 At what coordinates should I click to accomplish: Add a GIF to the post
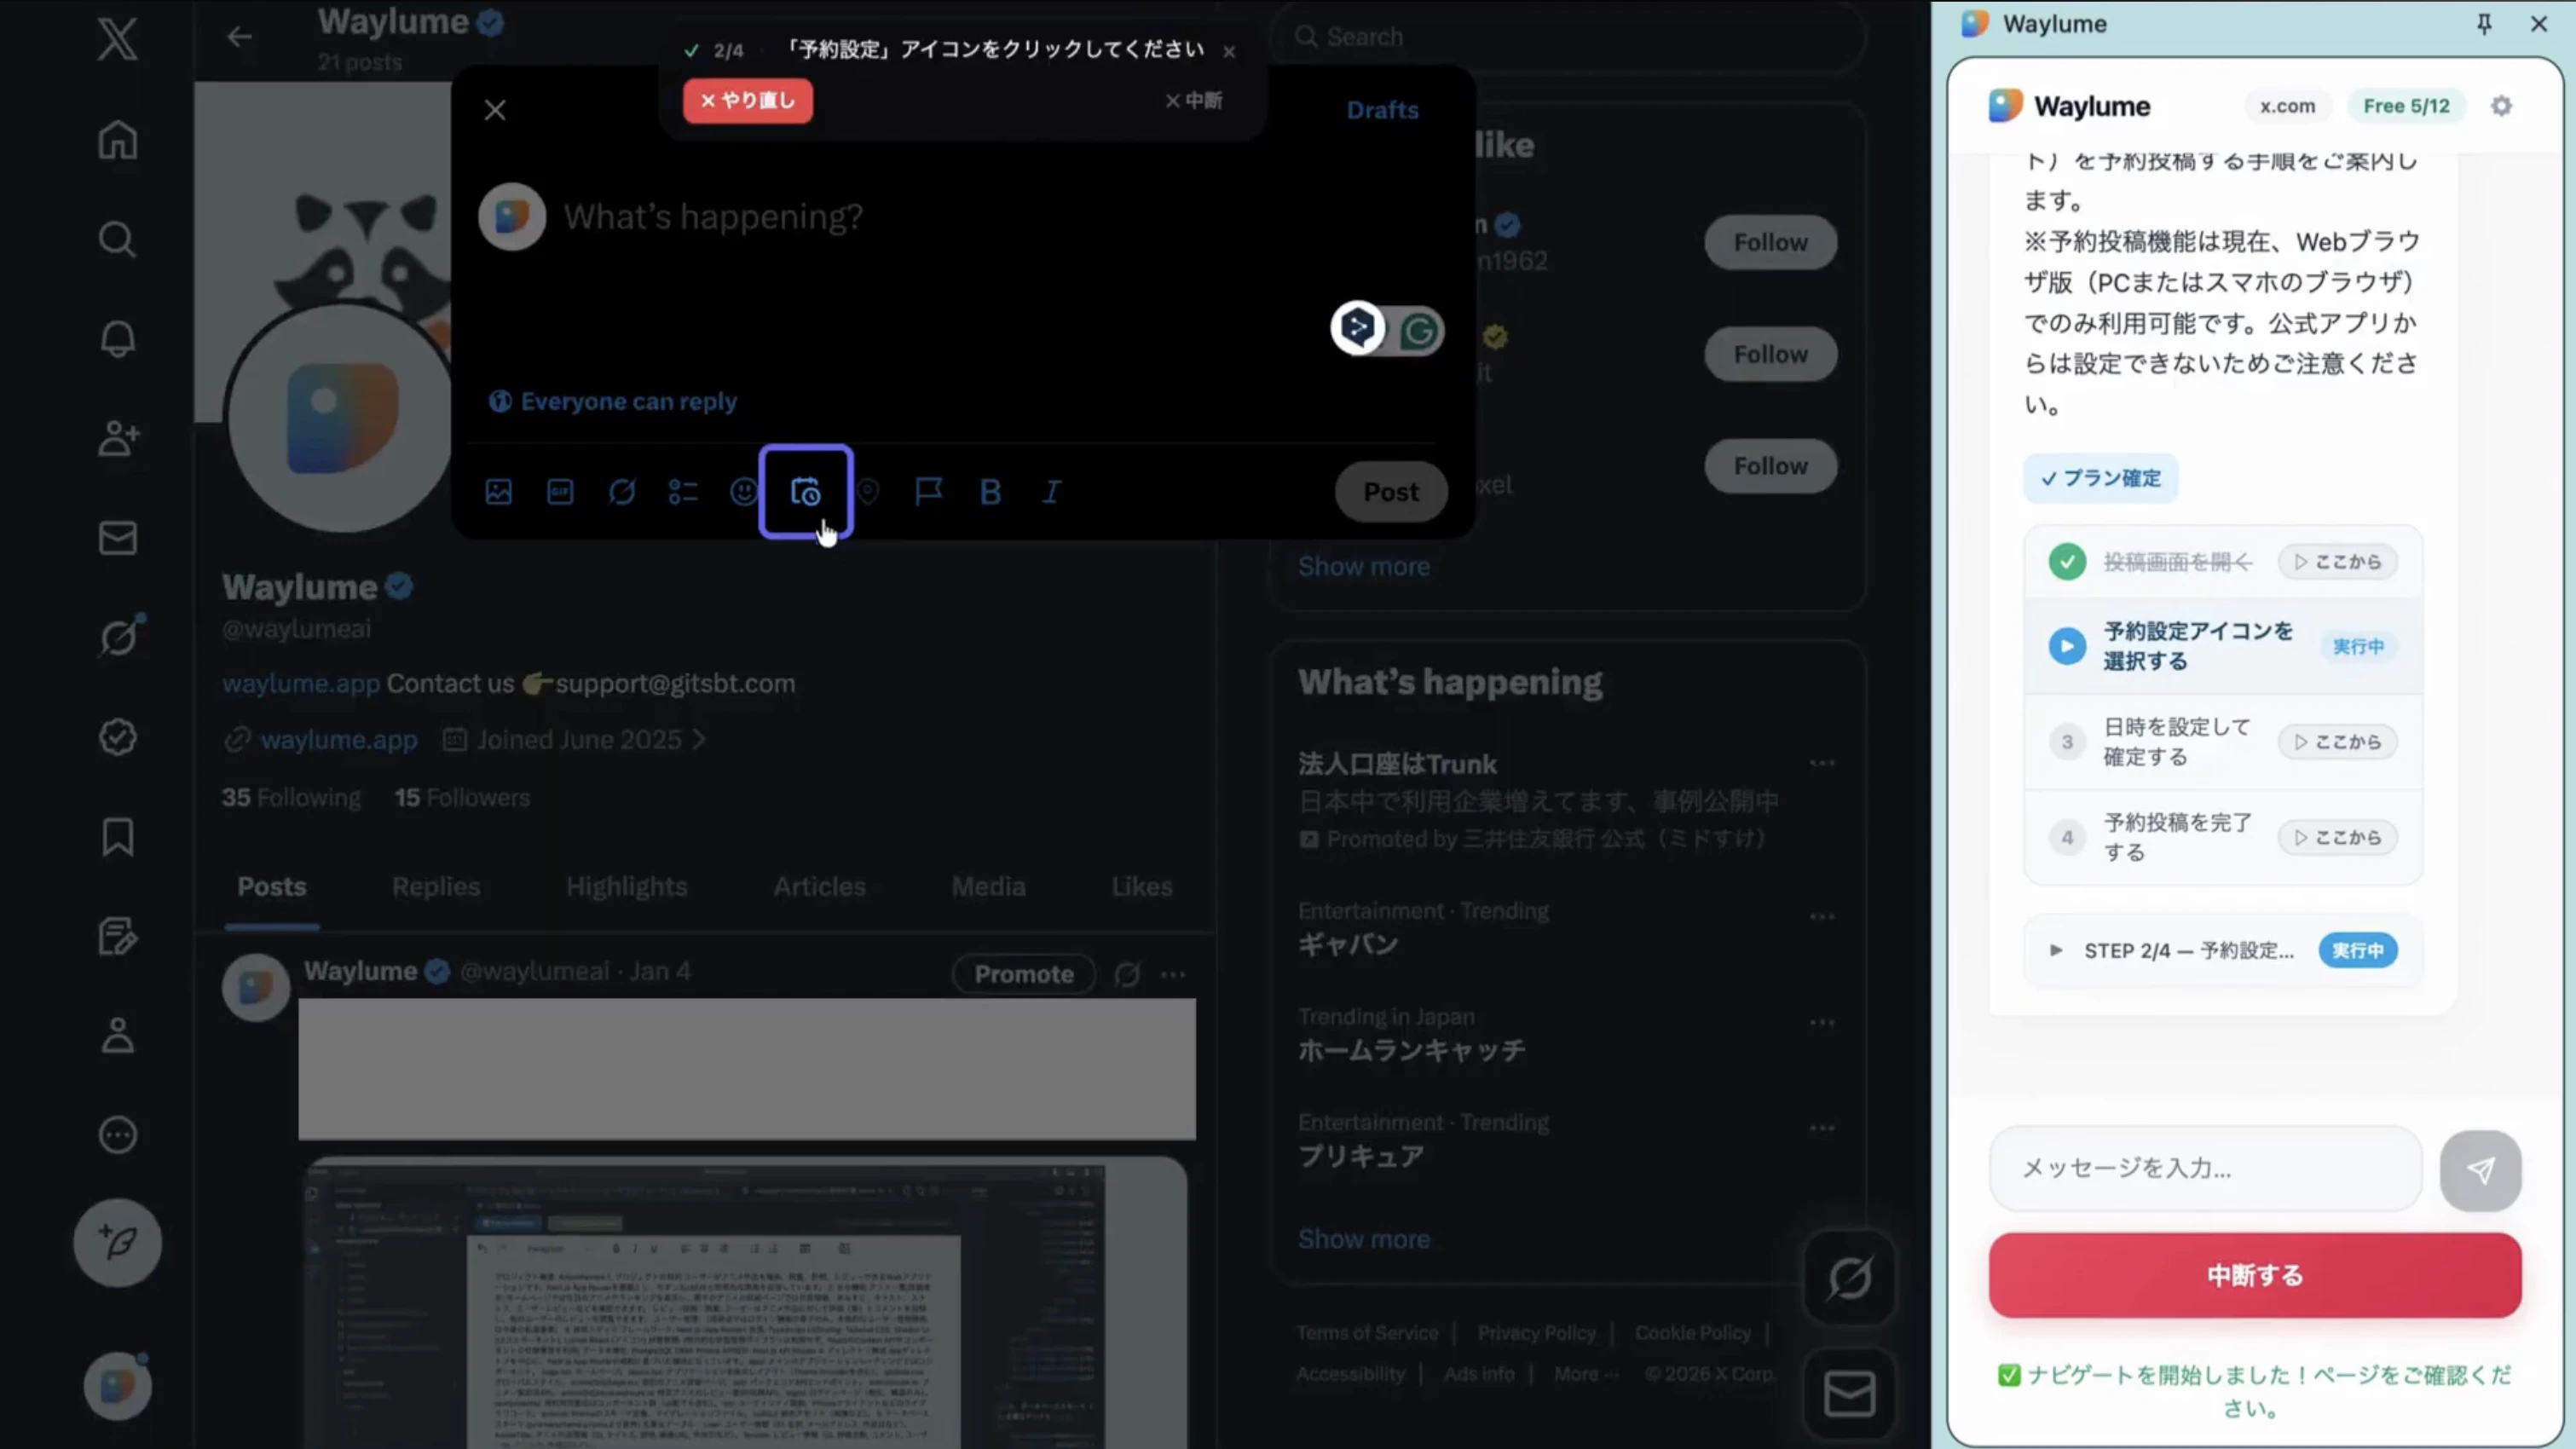click(x=560, y=492)
